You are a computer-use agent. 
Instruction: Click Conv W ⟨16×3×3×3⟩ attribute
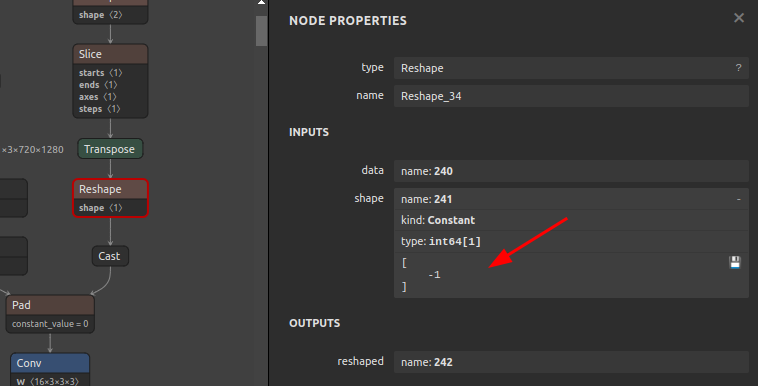click(48, 381)
